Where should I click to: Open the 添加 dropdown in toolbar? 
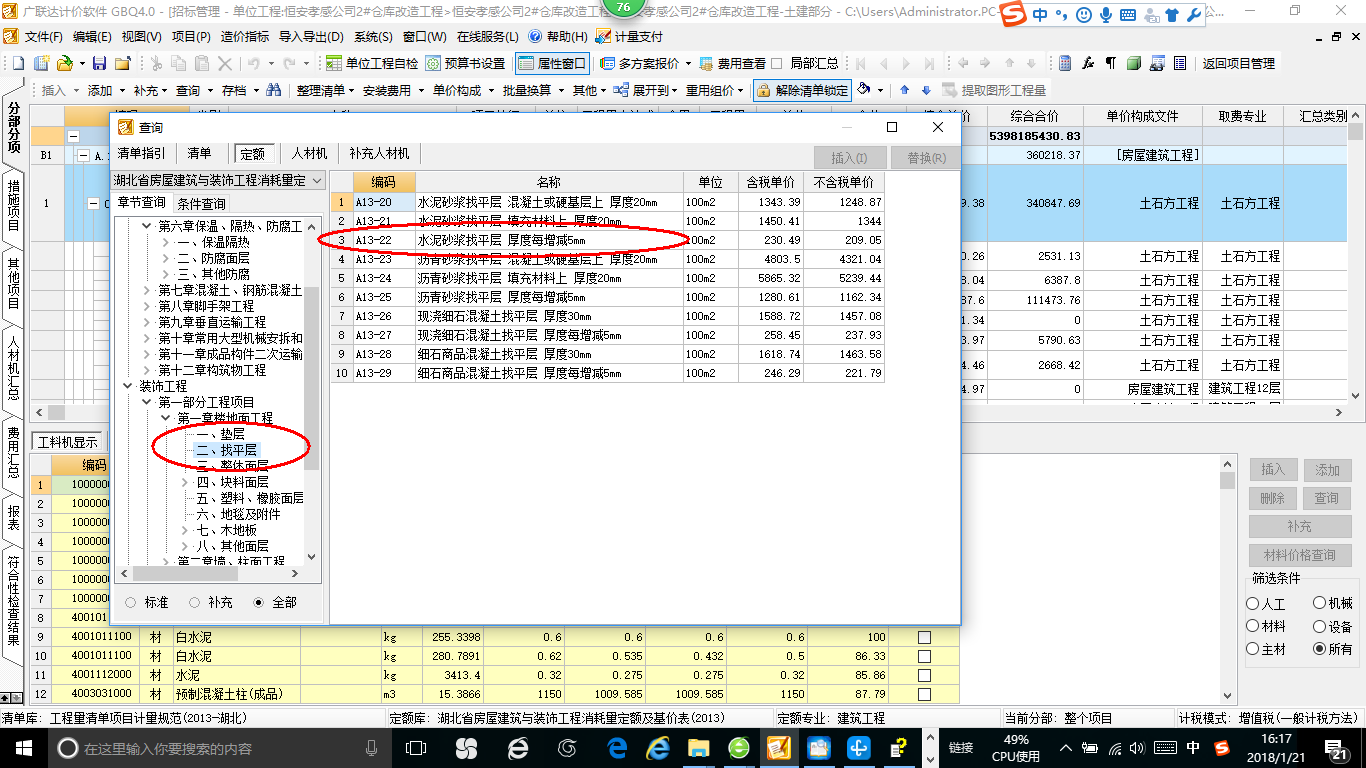click(105, 90)
